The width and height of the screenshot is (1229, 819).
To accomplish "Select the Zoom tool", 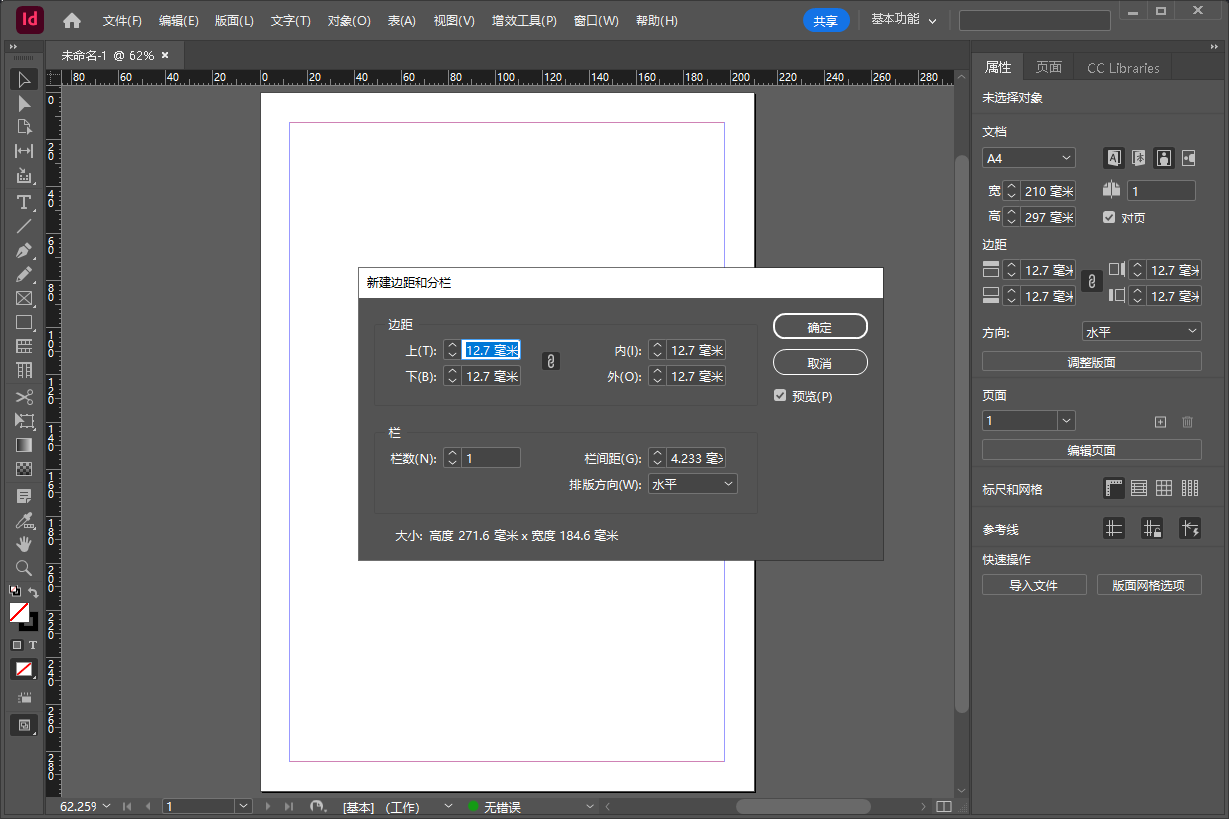I will (24, 567).
